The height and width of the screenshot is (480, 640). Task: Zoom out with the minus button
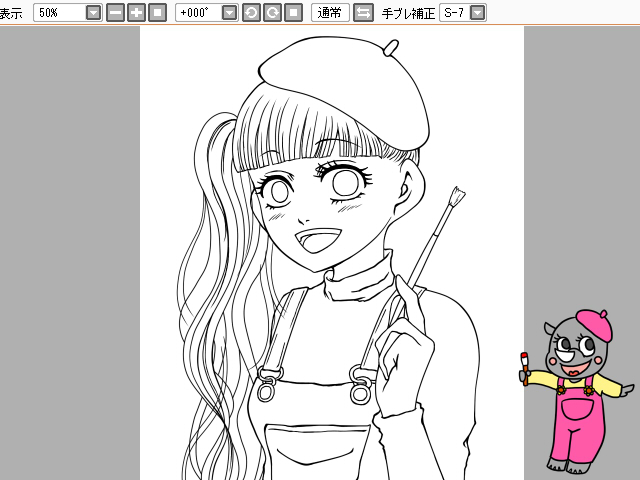pos(116,13)
